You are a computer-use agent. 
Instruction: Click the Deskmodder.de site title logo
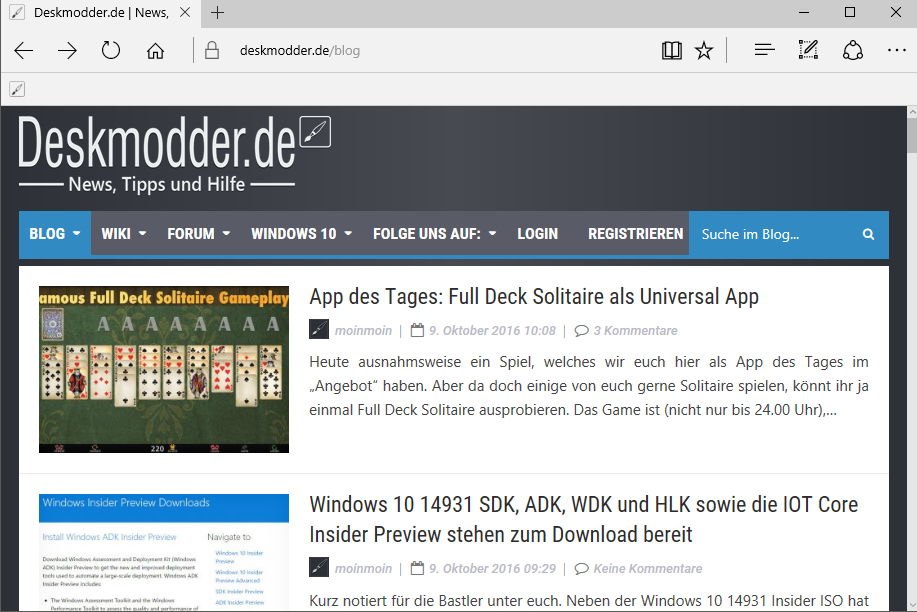coord(157,142)
